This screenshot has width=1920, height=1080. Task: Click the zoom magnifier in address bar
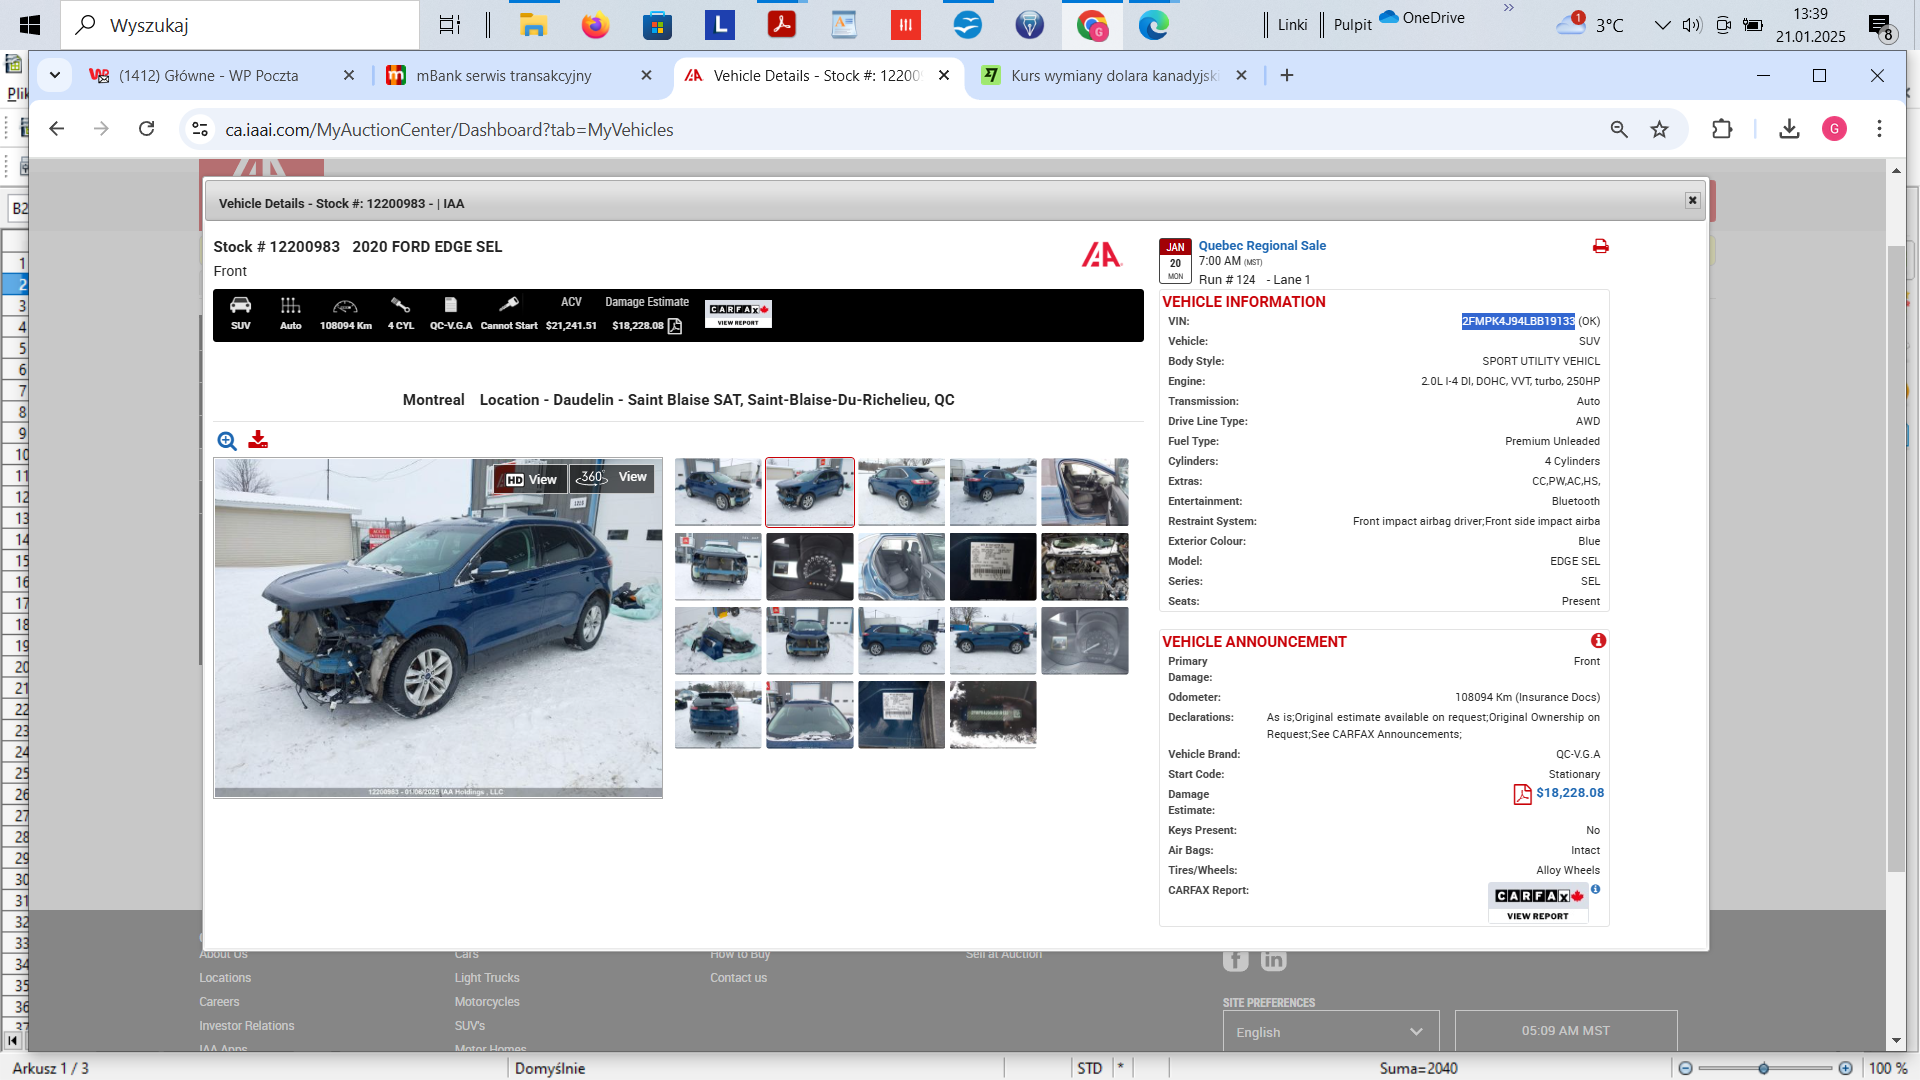pos(1619,129)
